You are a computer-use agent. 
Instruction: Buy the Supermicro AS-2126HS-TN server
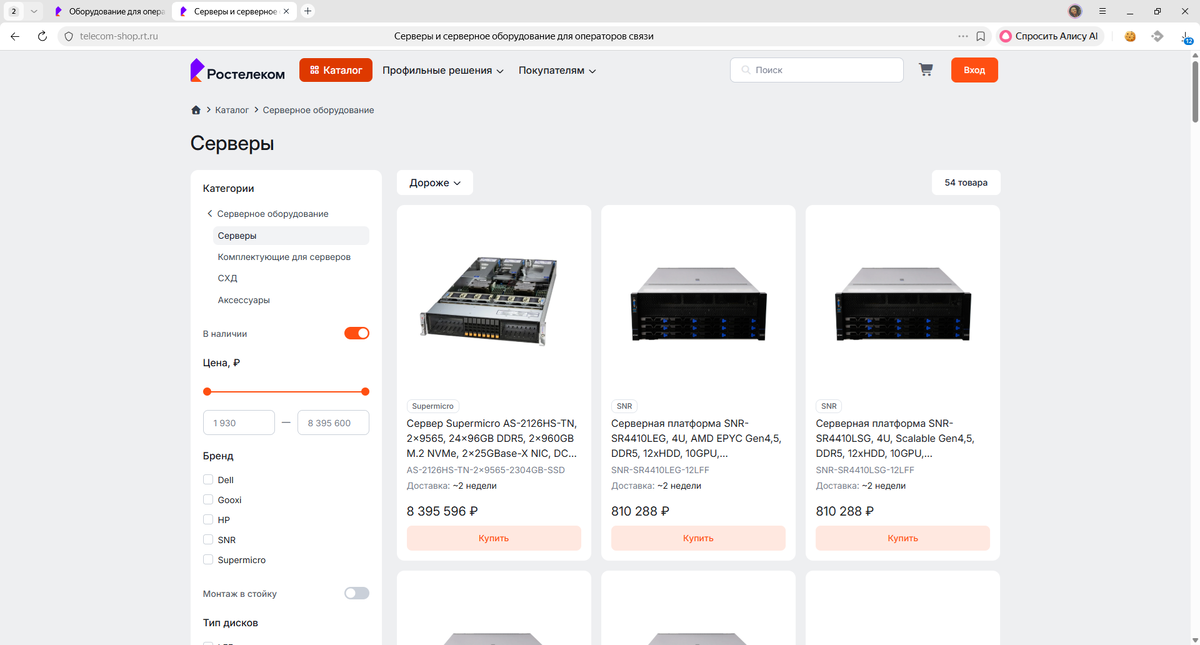click(x=494, y=538)
